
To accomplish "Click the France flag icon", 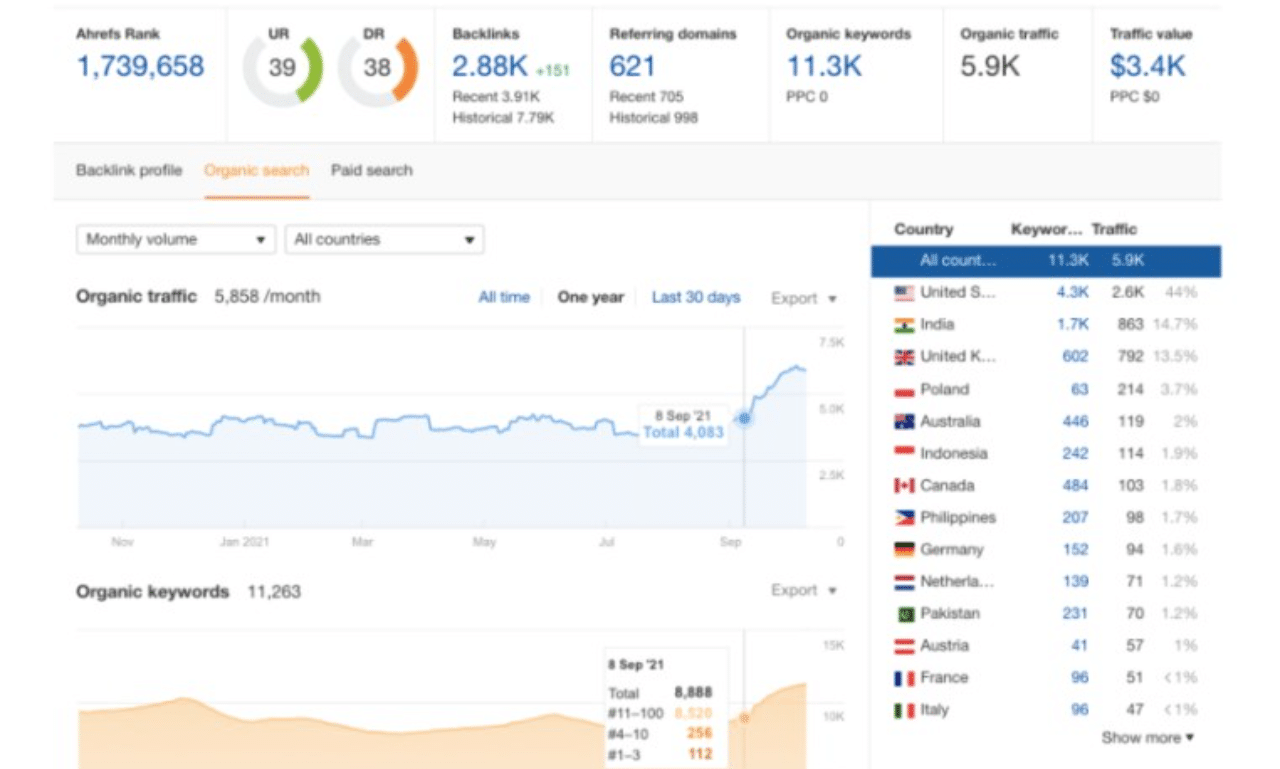I will pos(904,678).
